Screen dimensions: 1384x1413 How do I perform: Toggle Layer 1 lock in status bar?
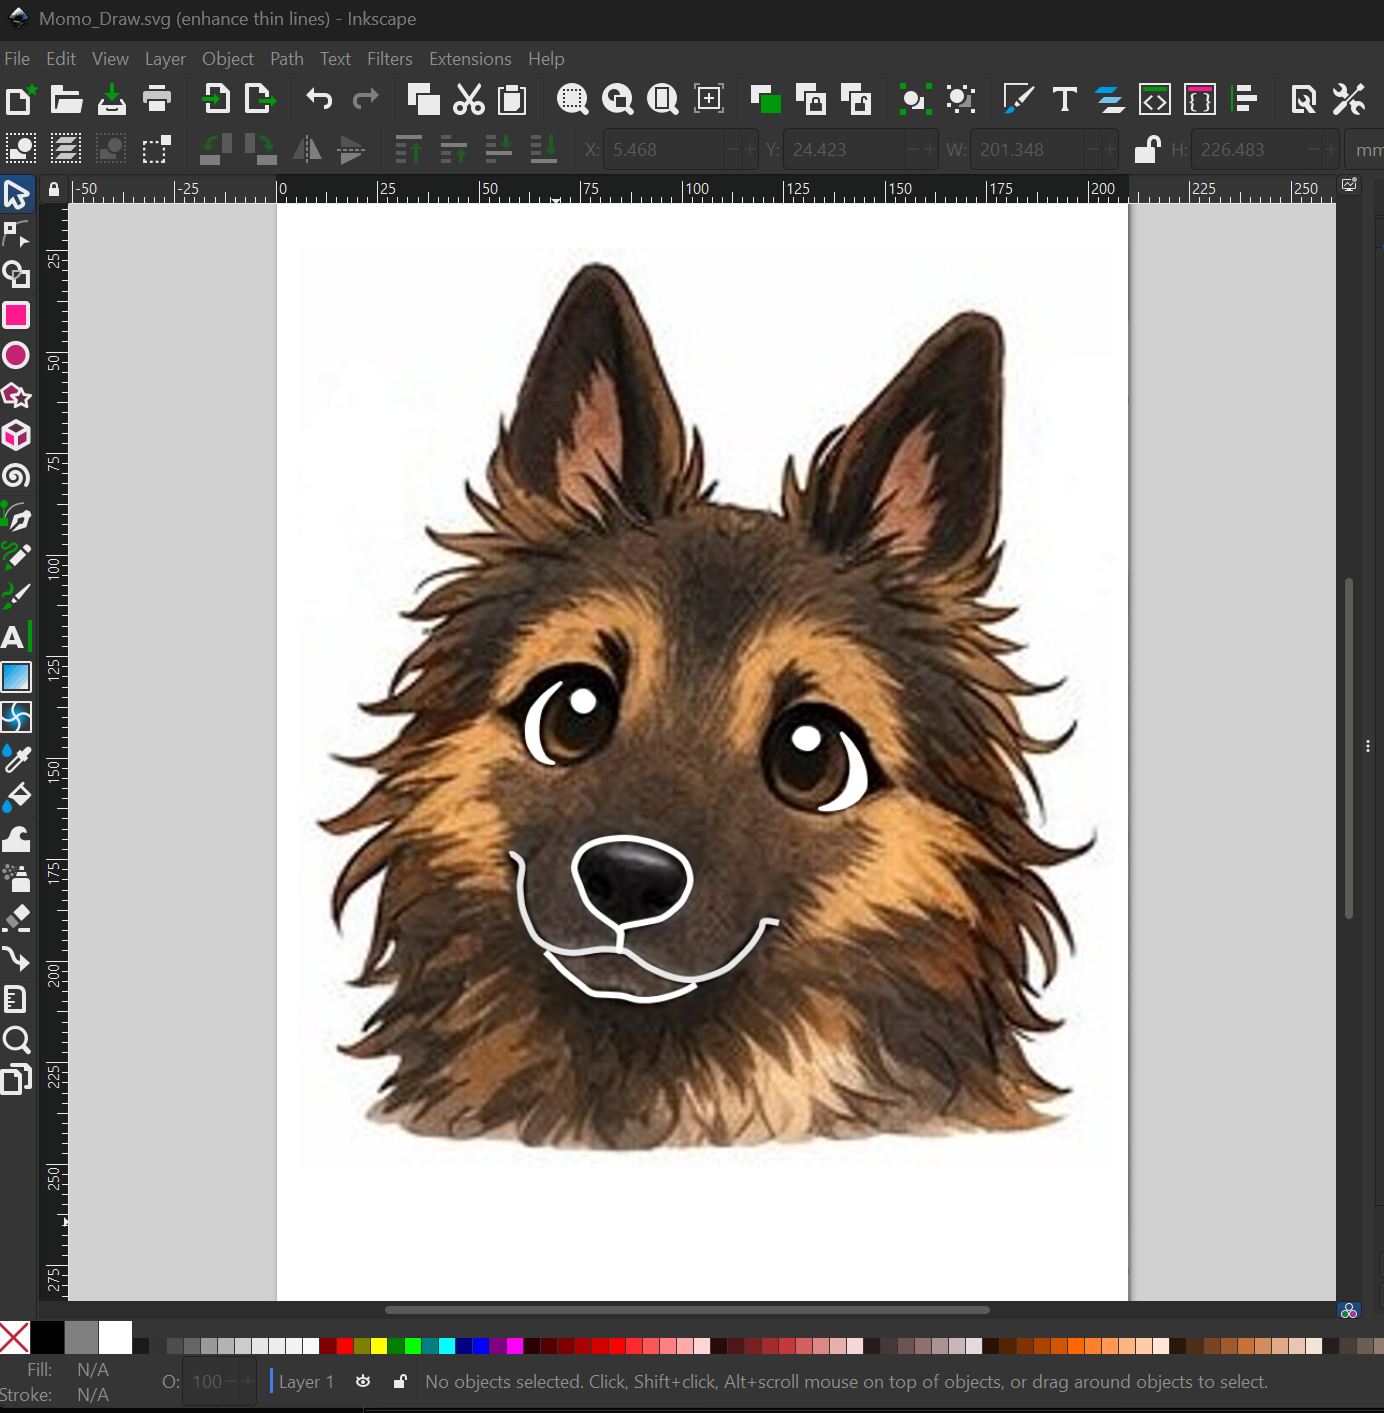point(400,1381)
